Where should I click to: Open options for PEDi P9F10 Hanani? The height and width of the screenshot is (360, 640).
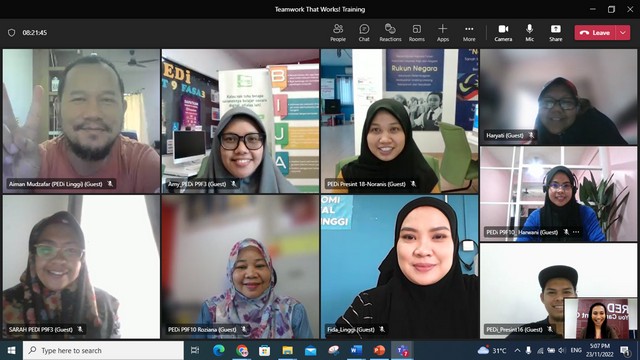point(576,232)
